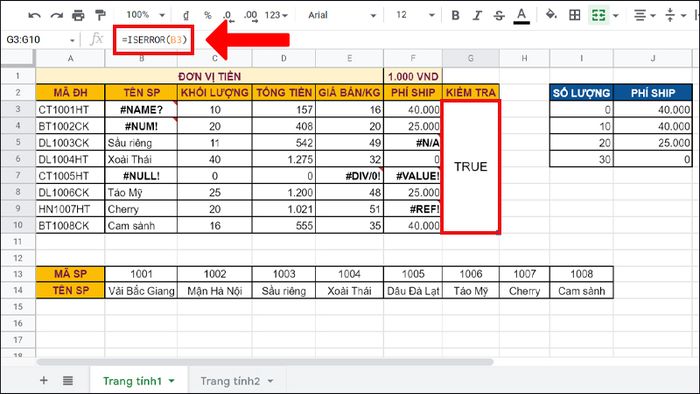Click the Vải Bắc Giang cell
Screen dimensions: 700x394
(x=141, y=291)
